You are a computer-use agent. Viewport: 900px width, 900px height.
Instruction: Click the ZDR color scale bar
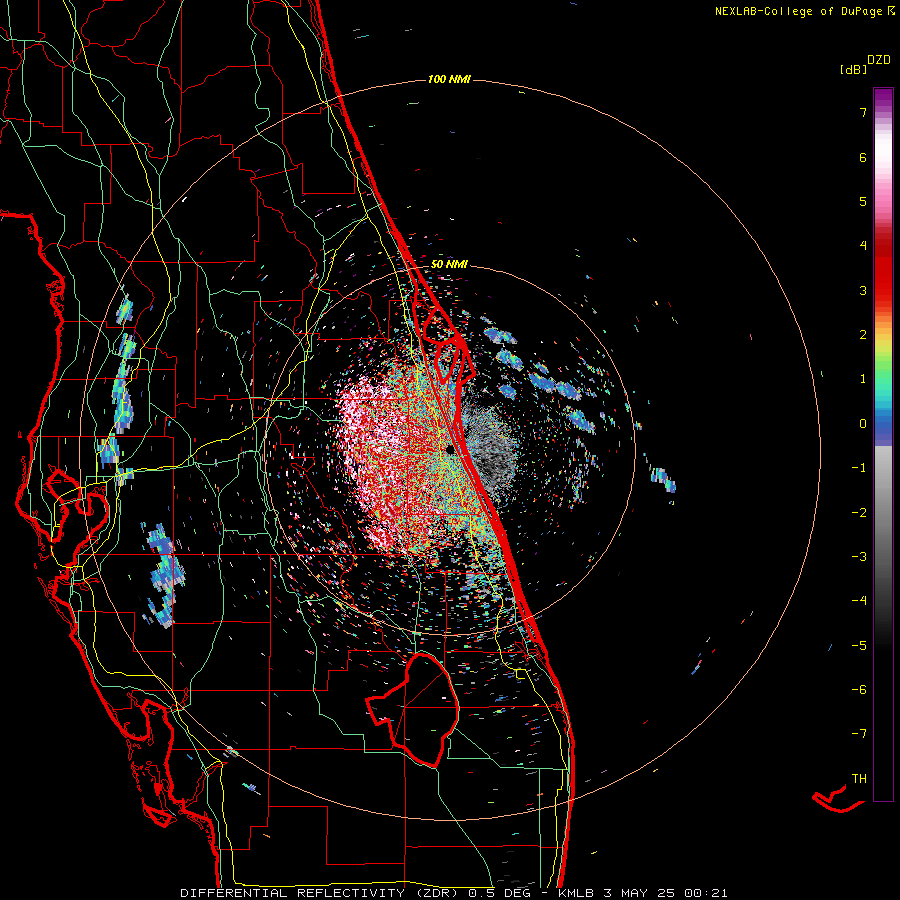[883, 444]
